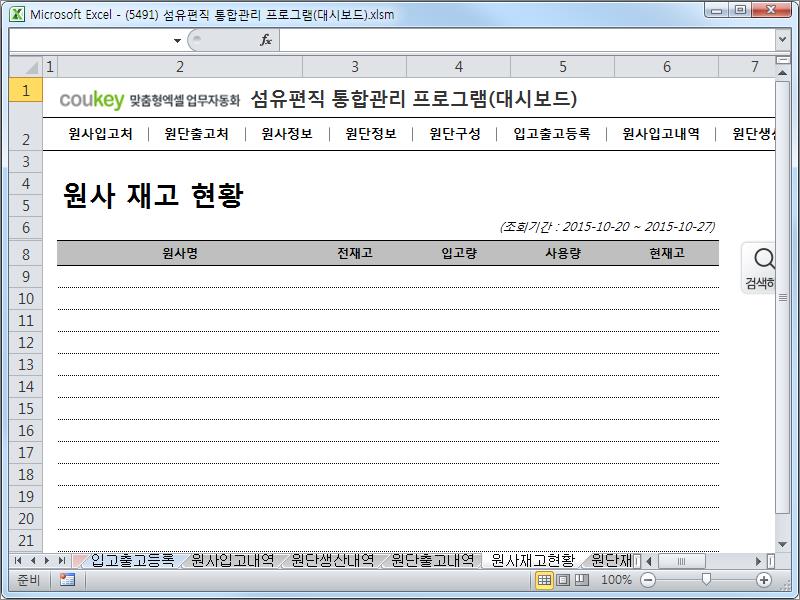Click the vertical scrollbar thumb

point(782,296)
